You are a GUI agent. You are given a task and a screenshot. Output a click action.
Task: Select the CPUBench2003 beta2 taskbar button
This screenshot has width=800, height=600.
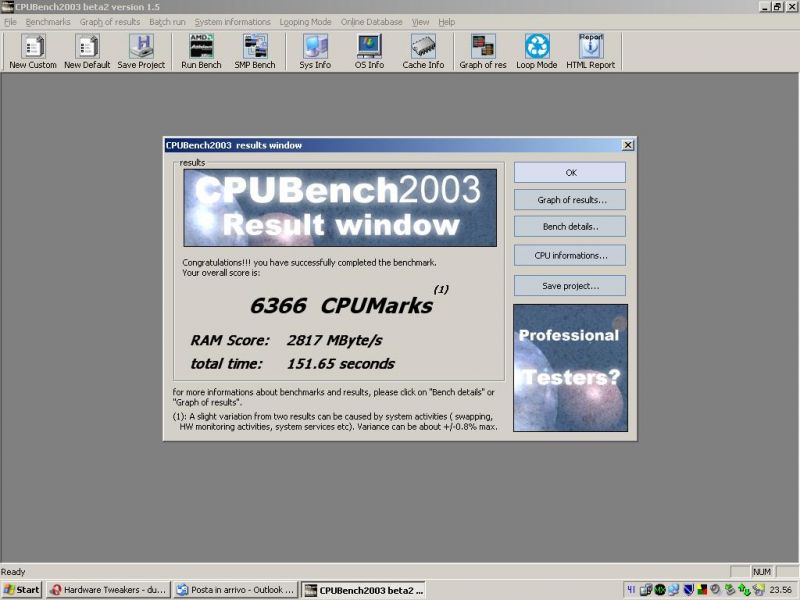coord(364,590)
